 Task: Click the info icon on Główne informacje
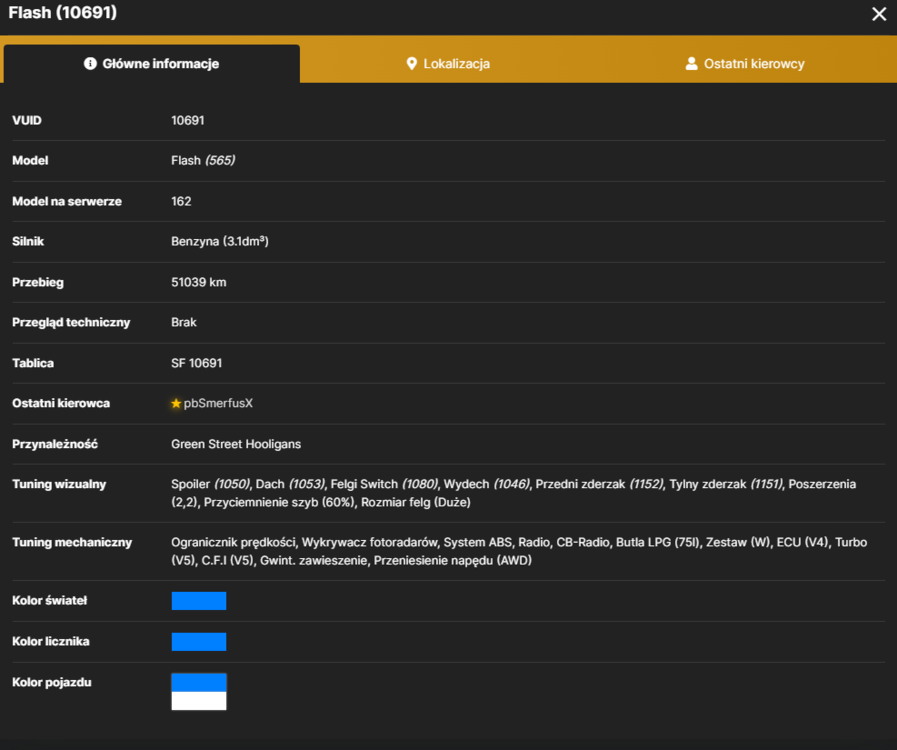coord(90,64)
